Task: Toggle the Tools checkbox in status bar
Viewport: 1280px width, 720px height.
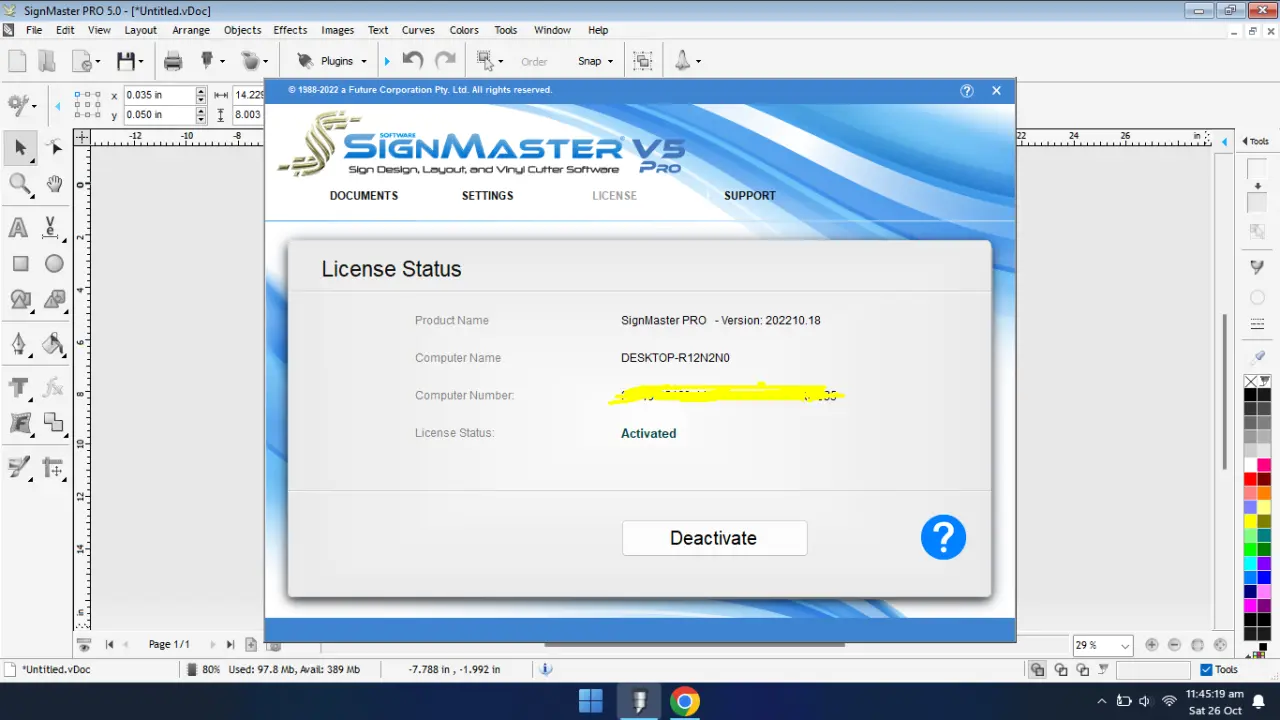Action: point(1207,670)
